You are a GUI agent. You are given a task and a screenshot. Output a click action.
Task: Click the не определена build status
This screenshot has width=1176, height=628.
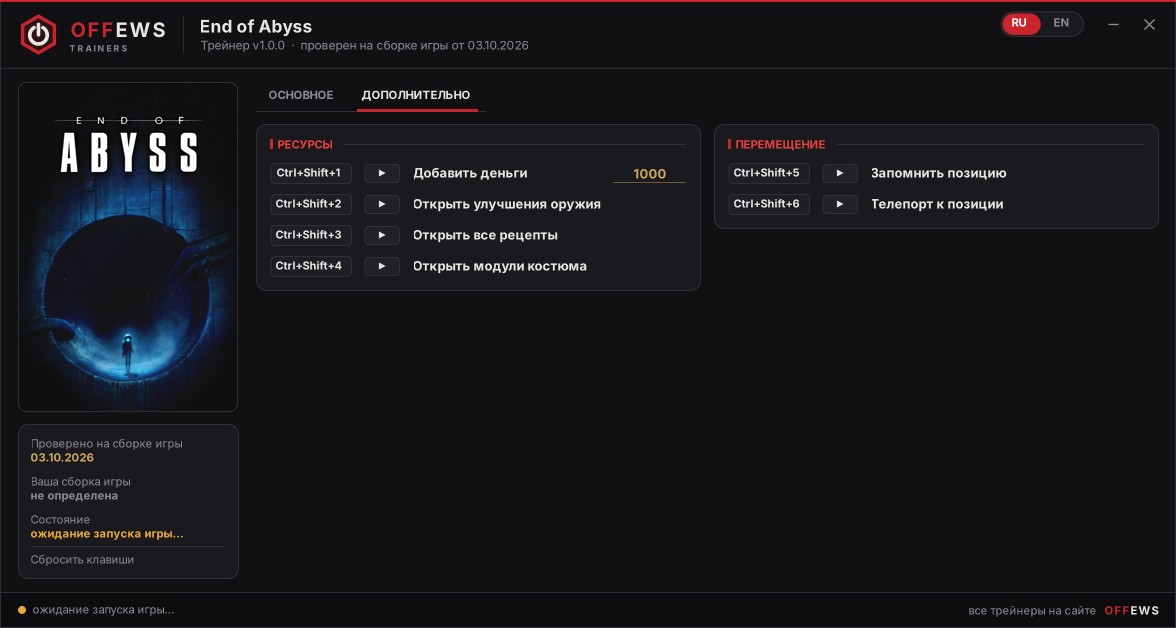[x=74, y=496]
